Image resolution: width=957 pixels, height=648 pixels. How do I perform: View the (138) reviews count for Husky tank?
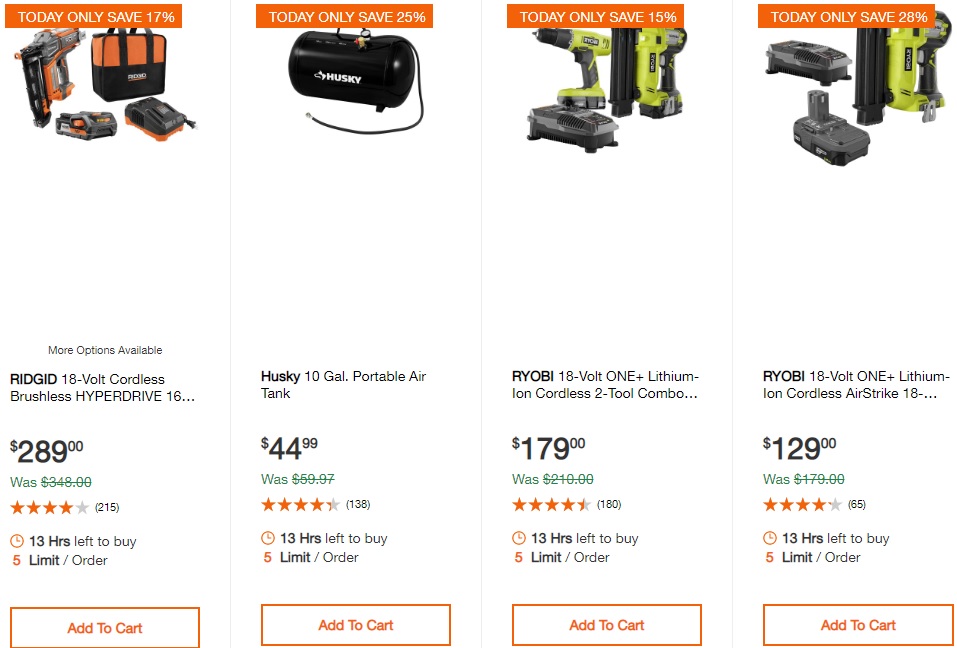358,504
